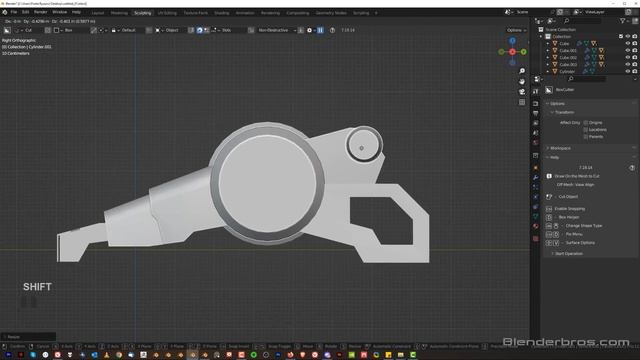Open the Edit menu
The height and width of the screenshot is (360, 640).
[x=25, y=12]
